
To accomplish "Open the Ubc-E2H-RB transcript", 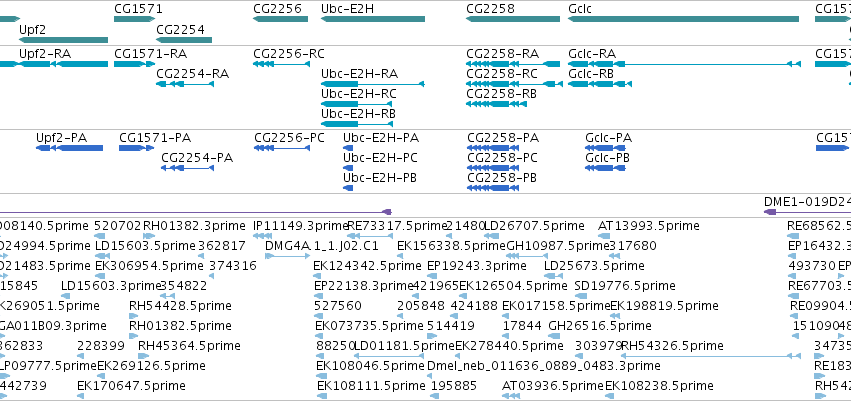I will click(358, 124).
